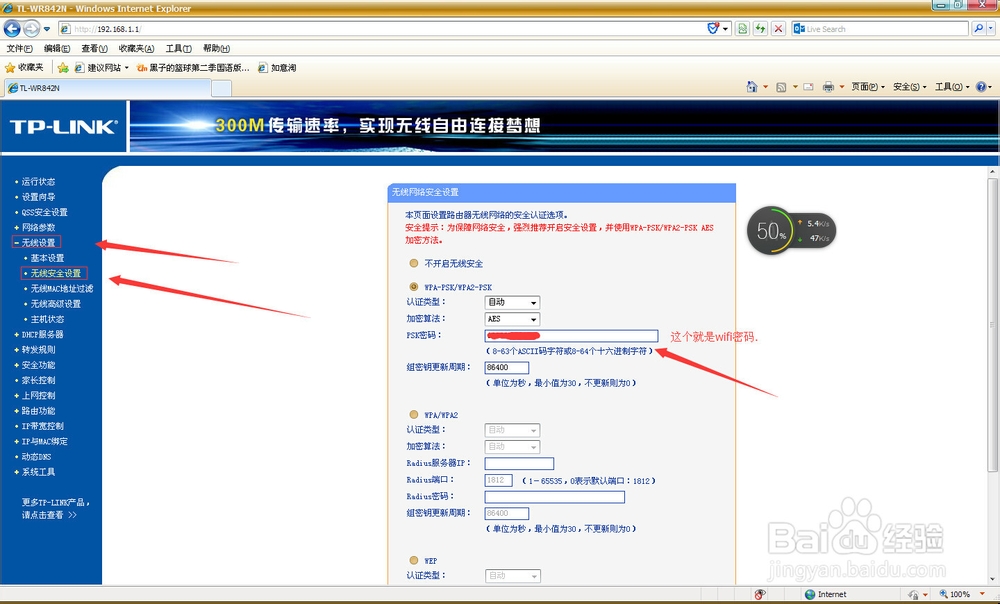Image resolution: width=1000 pixels, height=604 pixels.
Task: Open the 文件(F) menu
Action: (x=20, y=48)
